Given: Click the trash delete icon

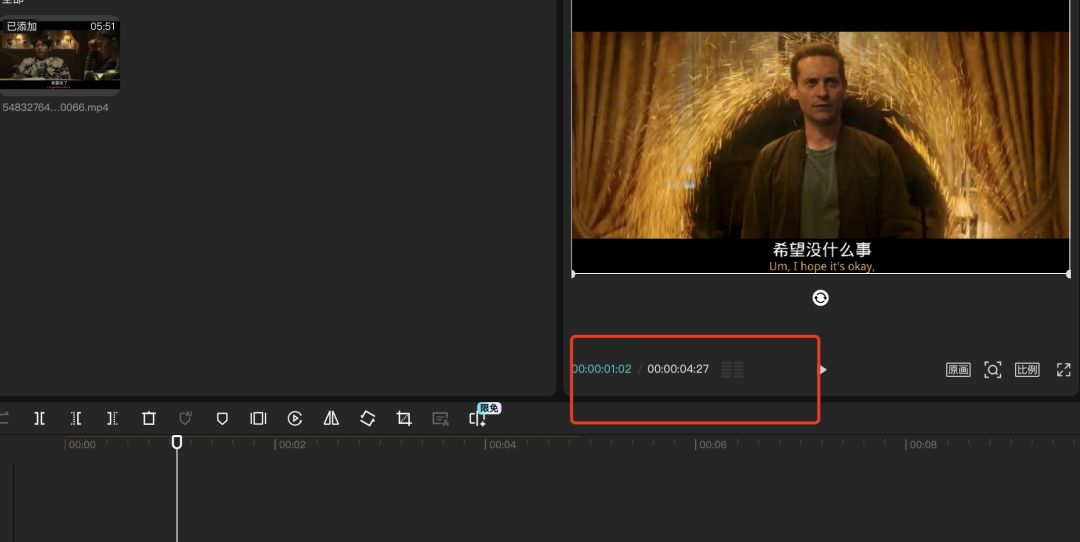Looking at the screenshot, I should click(149, 418).
